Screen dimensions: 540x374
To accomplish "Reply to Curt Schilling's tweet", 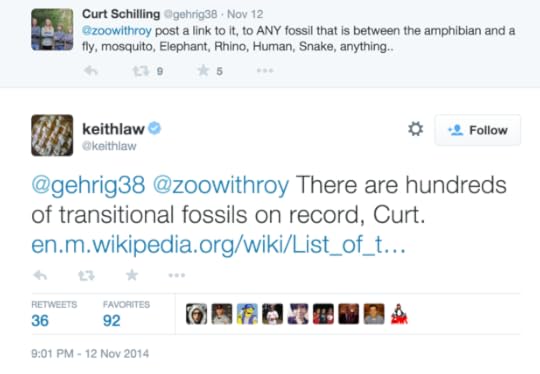I will pyautogui.click(x=91, y=71).
